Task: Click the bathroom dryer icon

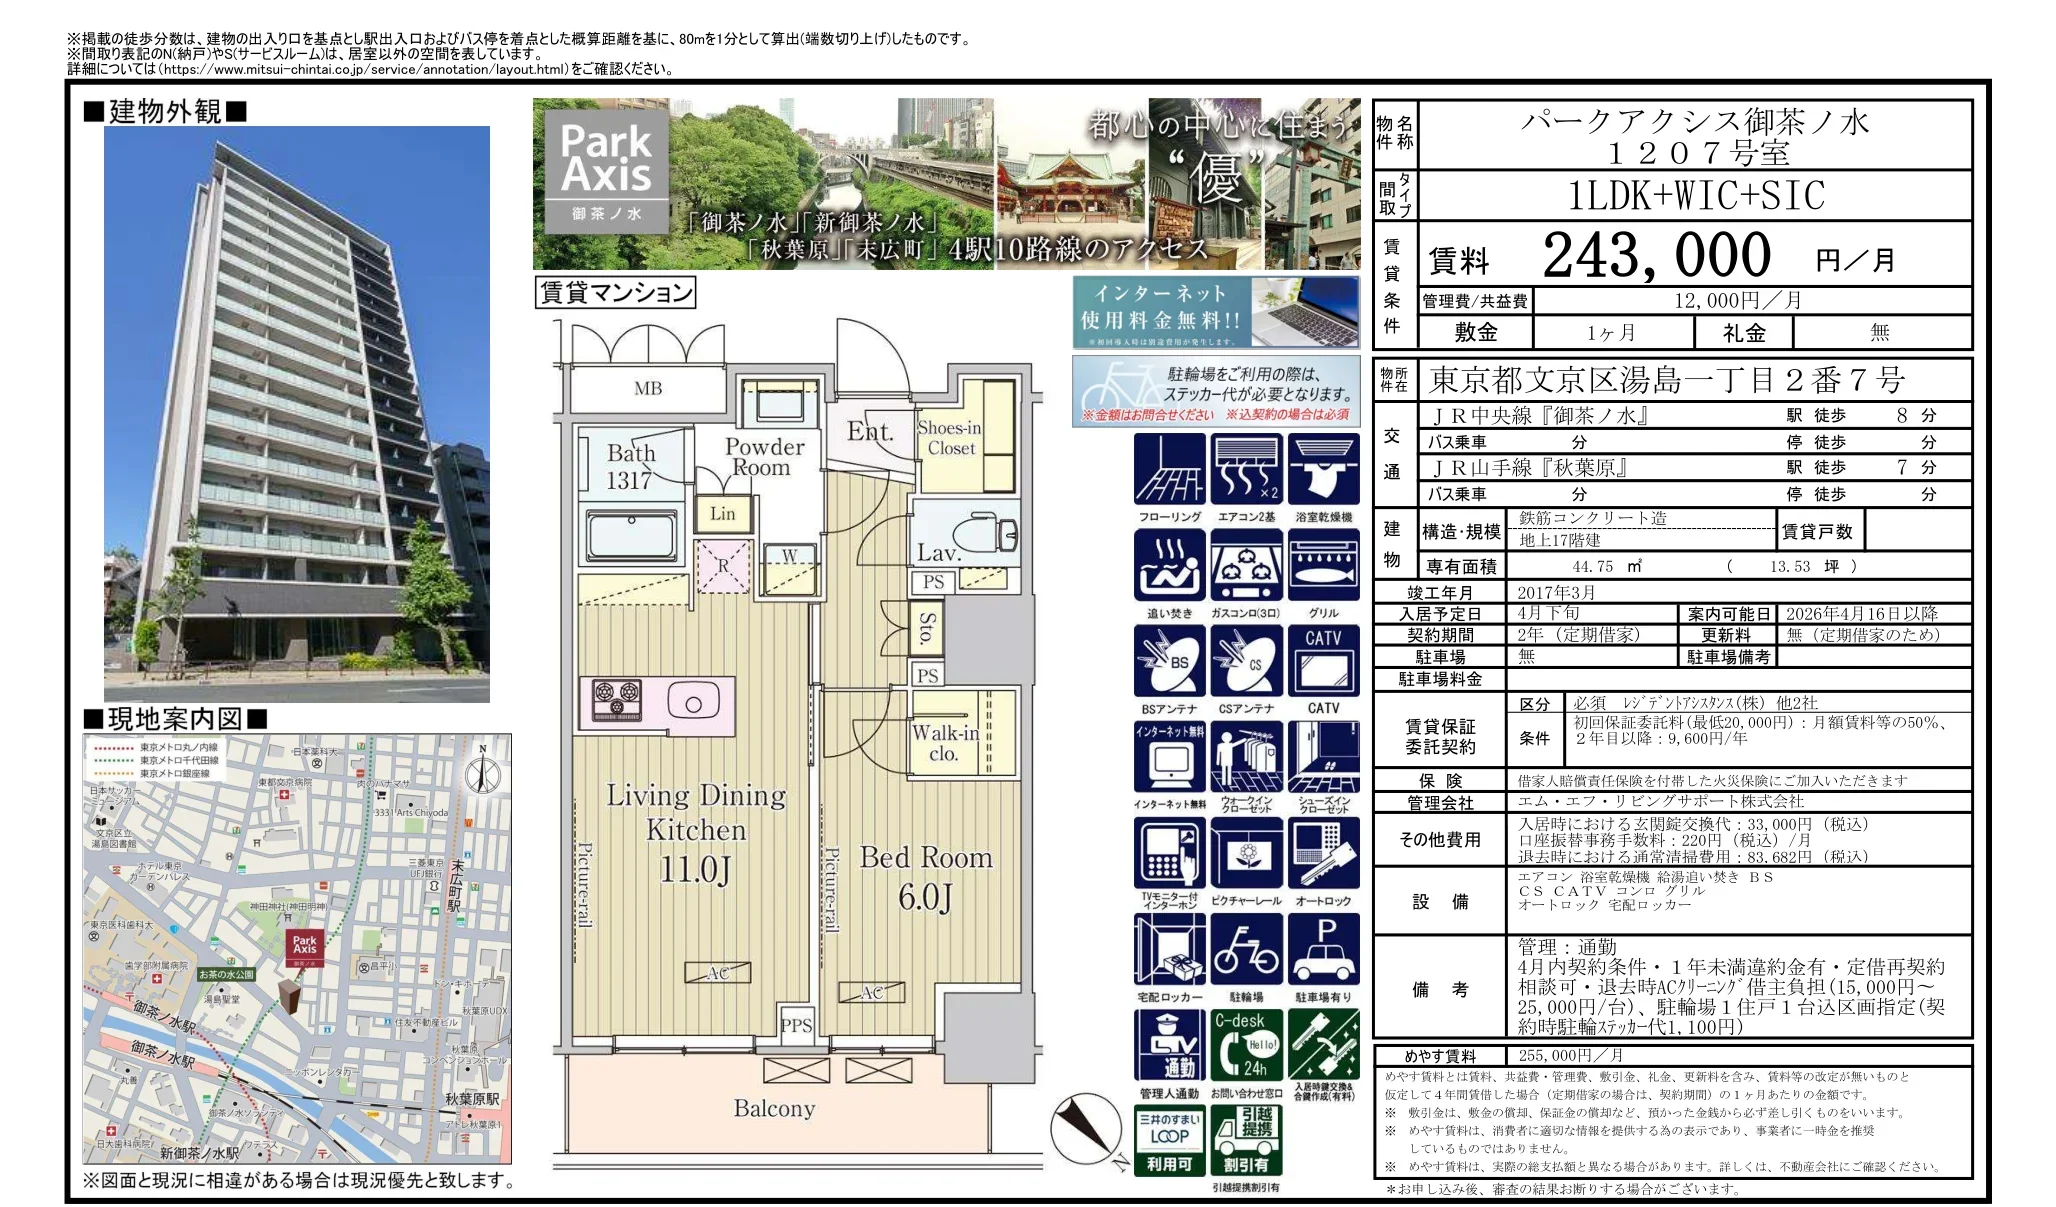Action: coord(1323,469)
